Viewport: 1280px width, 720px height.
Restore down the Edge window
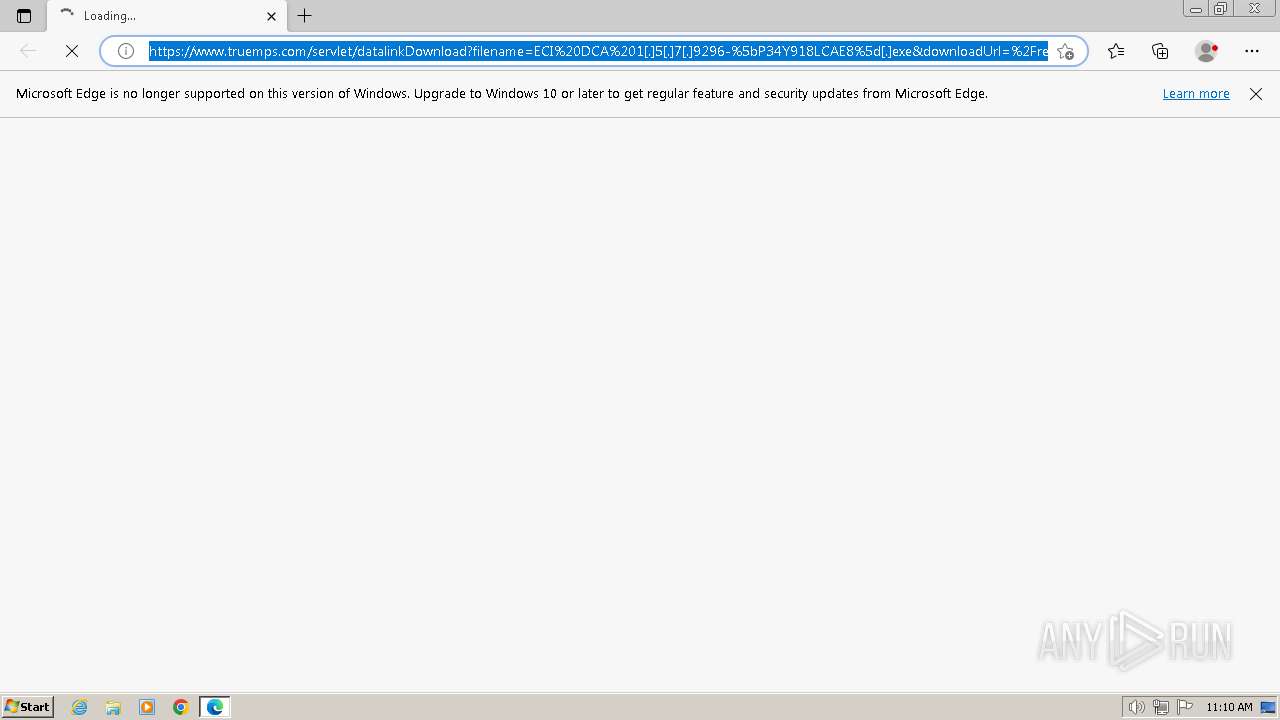(x=1221, y=9)
